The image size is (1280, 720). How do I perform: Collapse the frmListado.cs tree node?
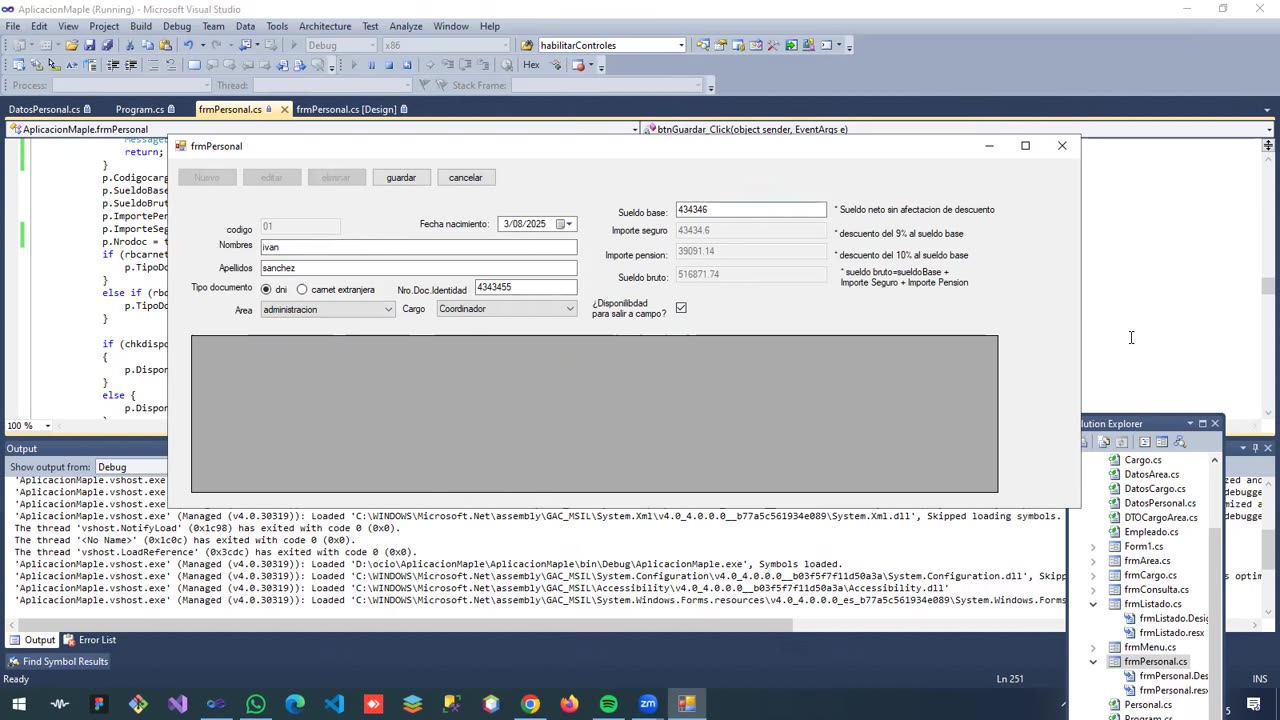click(x=1093, y=604)
